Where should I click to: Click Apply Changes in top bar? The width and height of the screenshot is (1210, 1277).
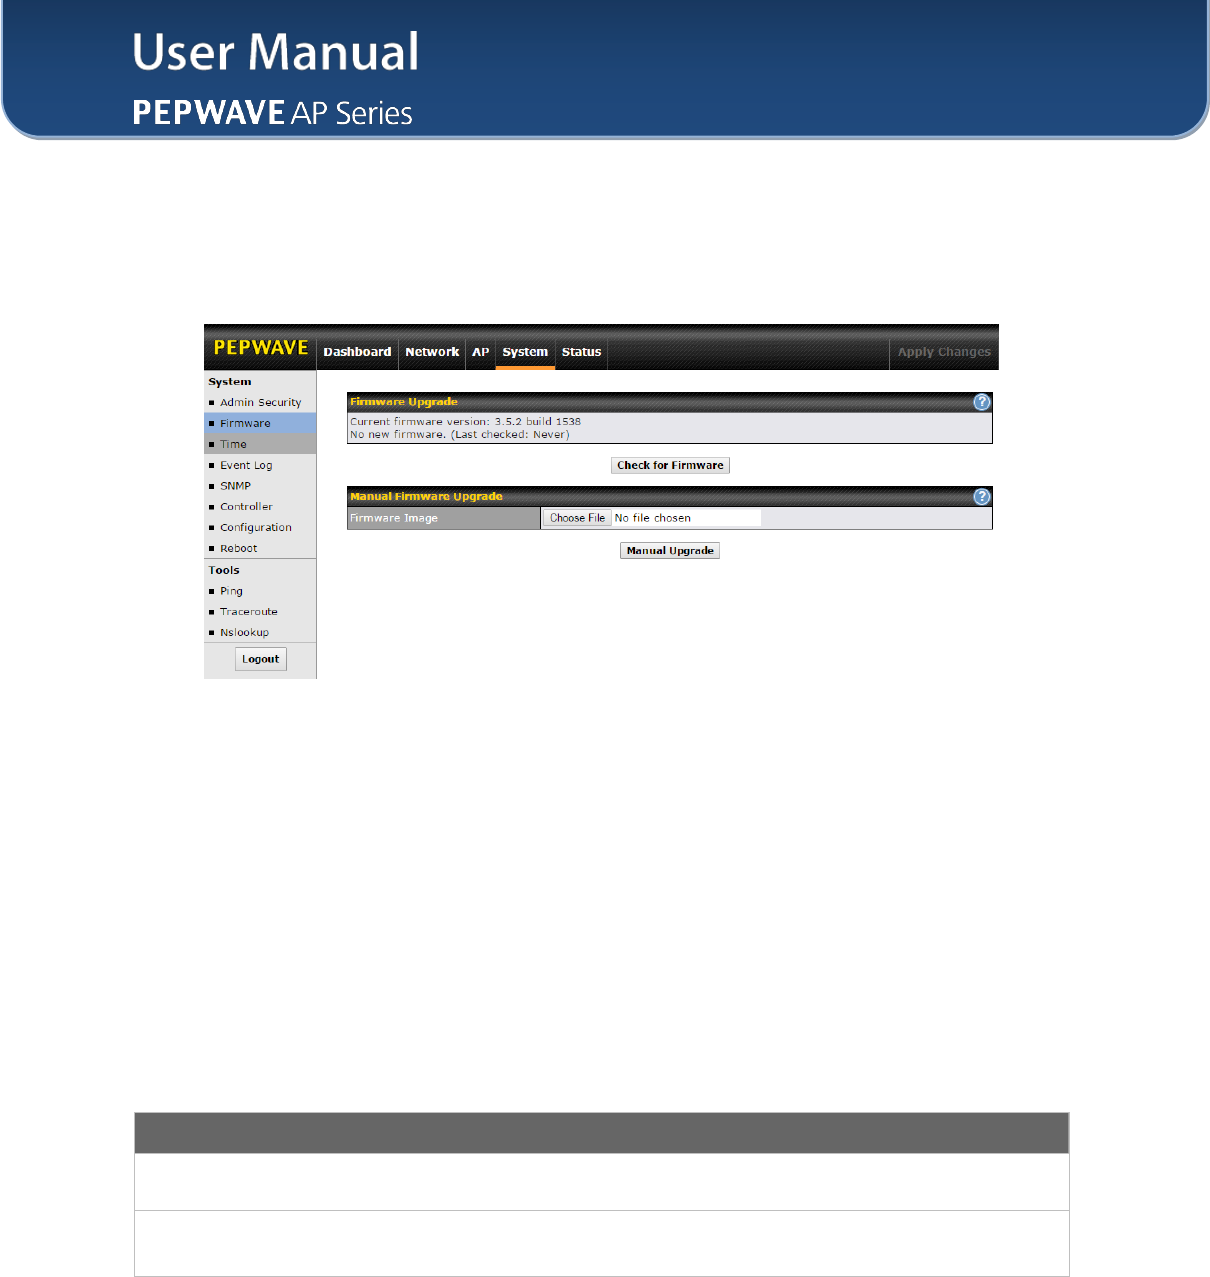click(x=944, y=352)
